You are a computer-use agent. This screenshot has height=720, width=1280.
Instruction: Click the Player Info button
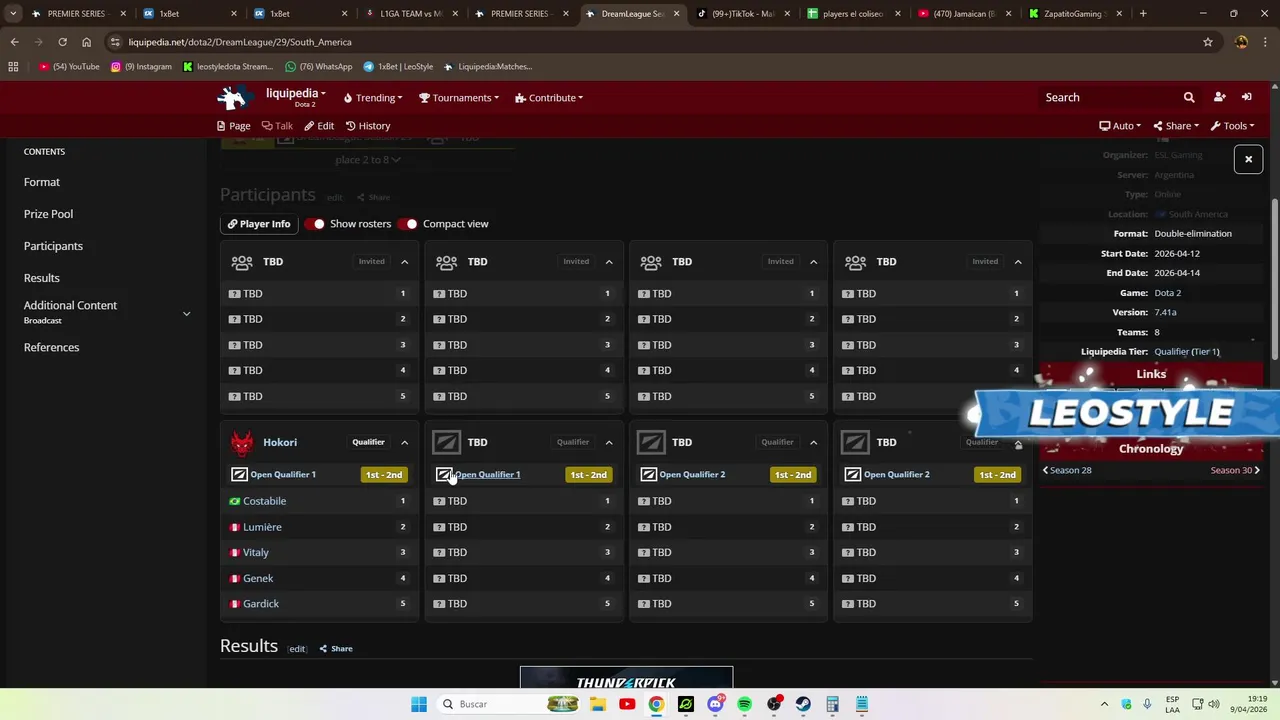(x=258, y=224)
